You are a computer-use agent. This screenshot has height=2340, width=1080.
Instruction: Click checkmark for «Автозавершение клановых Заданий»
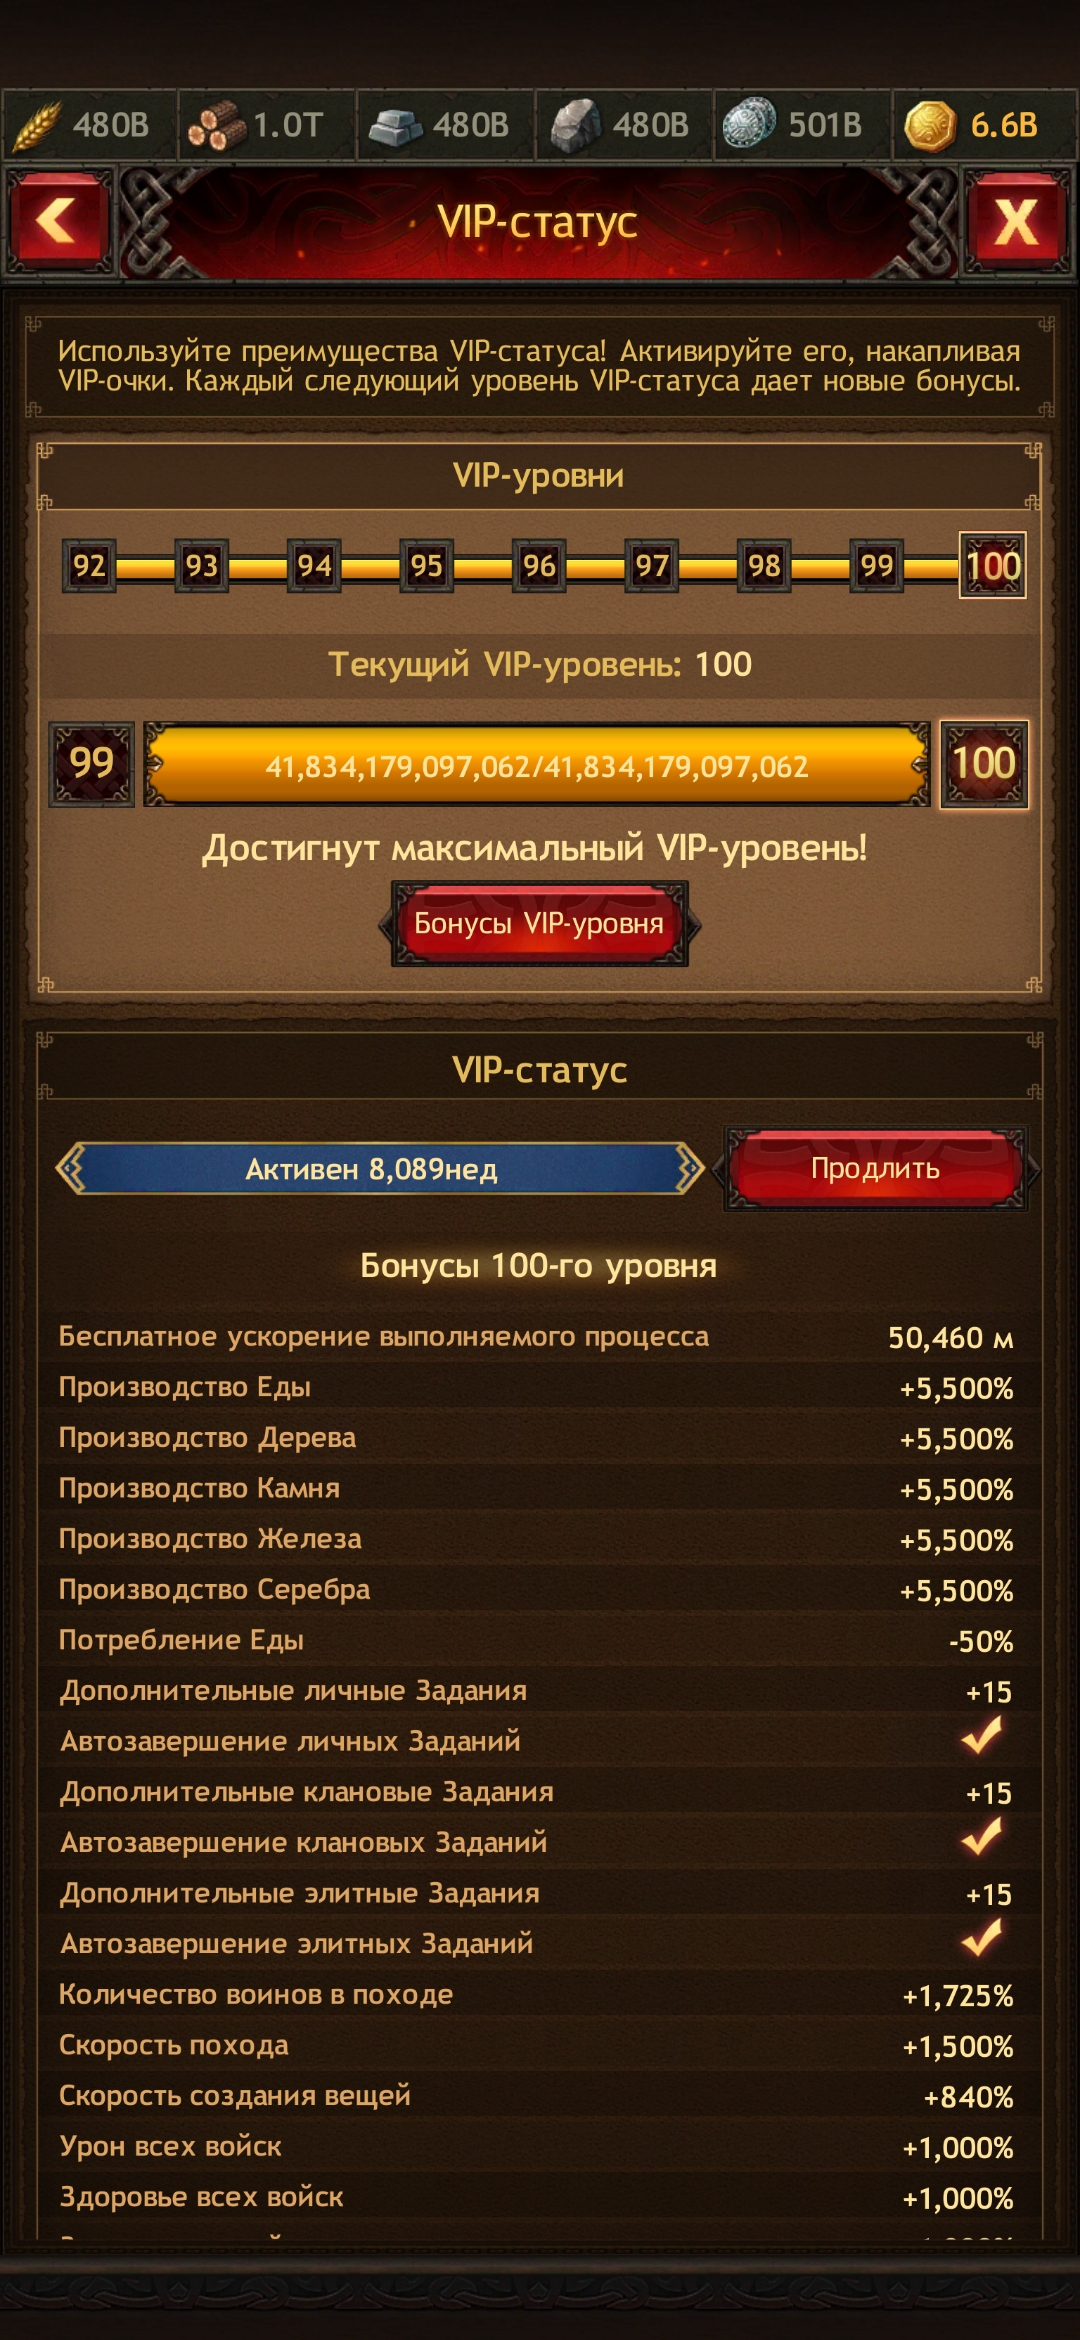coord(982,1837)
